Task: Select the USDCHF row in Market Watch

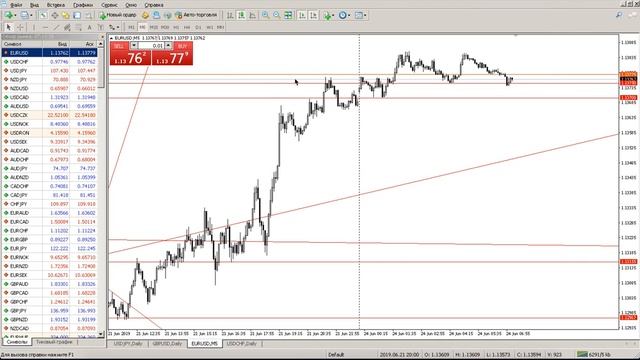Action: click(49, 62)
